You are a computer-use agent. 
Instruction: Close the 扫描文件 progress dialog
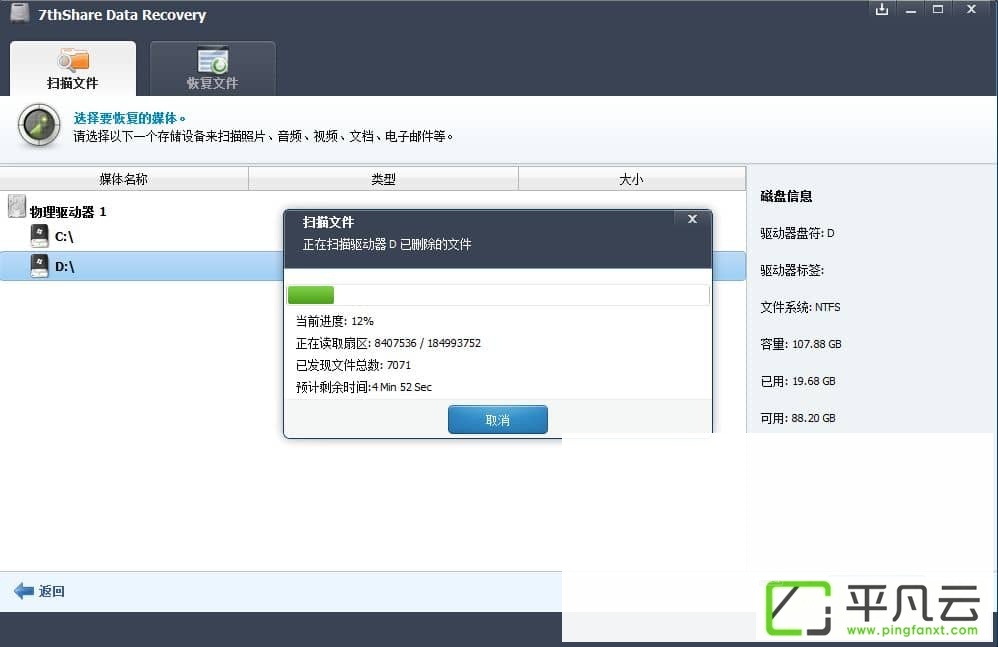tap(692, 219)
